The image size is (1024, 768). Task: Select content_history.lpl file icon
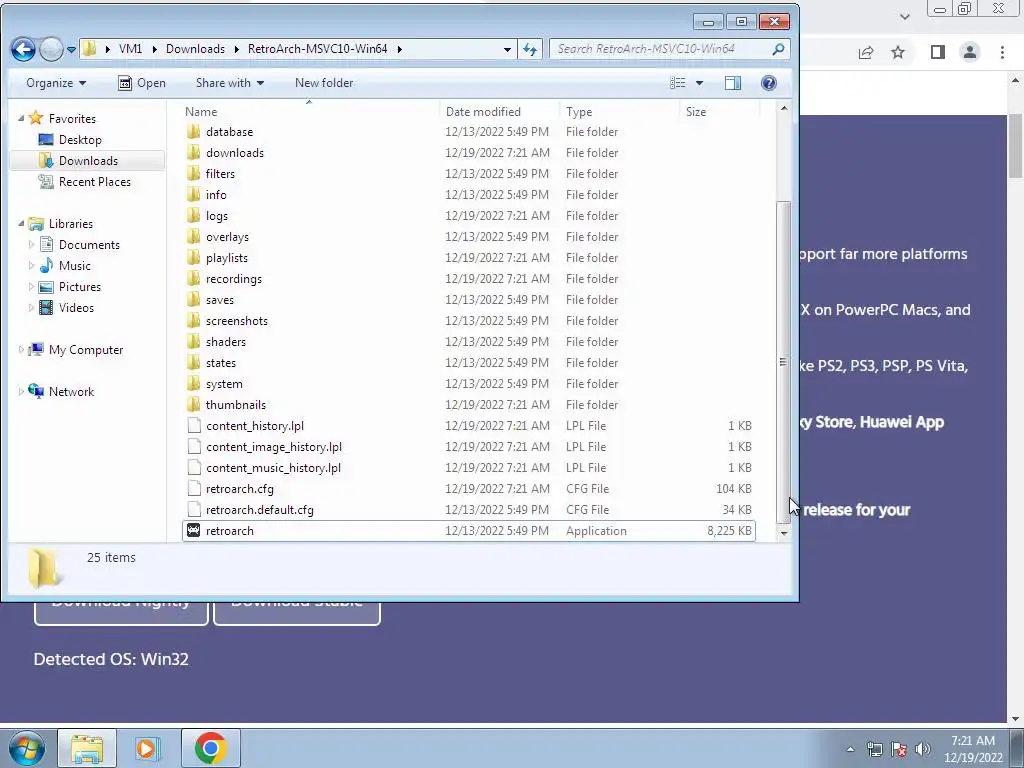click(x=193, y=426)
